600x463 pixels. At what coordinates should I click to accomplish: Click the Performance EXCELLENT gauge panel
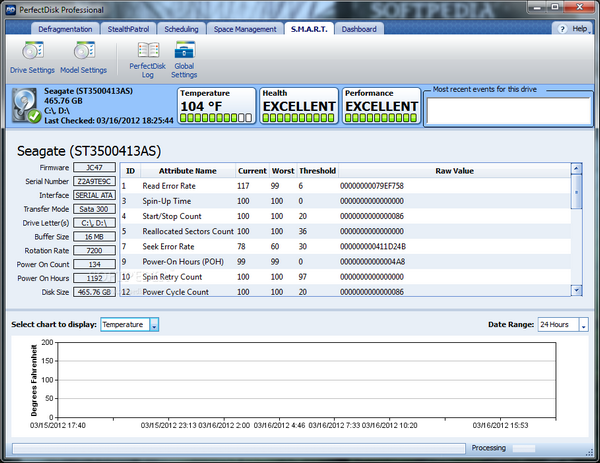[x=382, y=106]
